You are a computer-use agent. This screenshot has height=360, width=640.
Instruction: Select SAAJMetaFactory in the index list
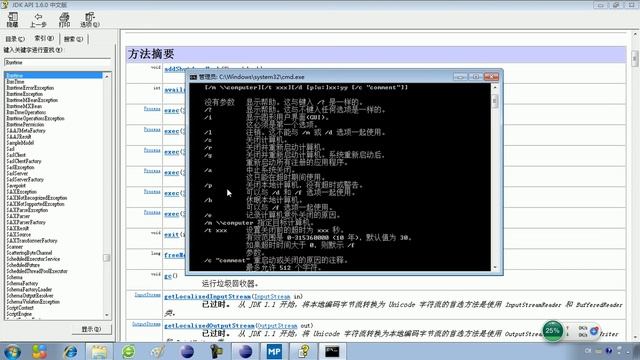(x=26, y=131)
